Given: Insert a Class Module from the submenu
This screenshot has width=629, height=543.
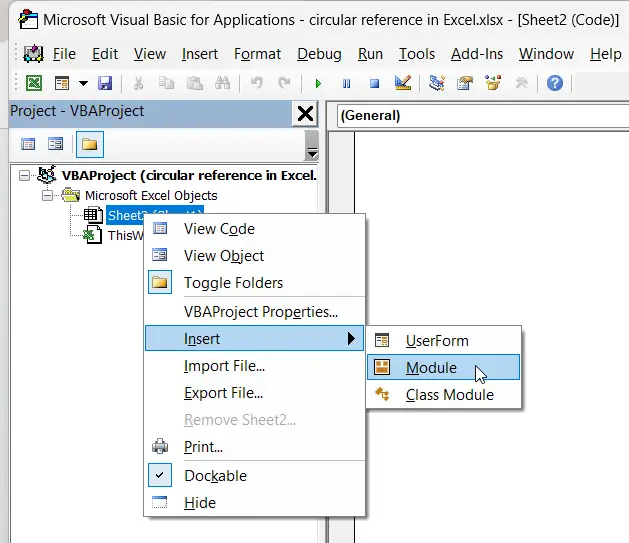Looking at the screenshot, I should coord(444,395).
